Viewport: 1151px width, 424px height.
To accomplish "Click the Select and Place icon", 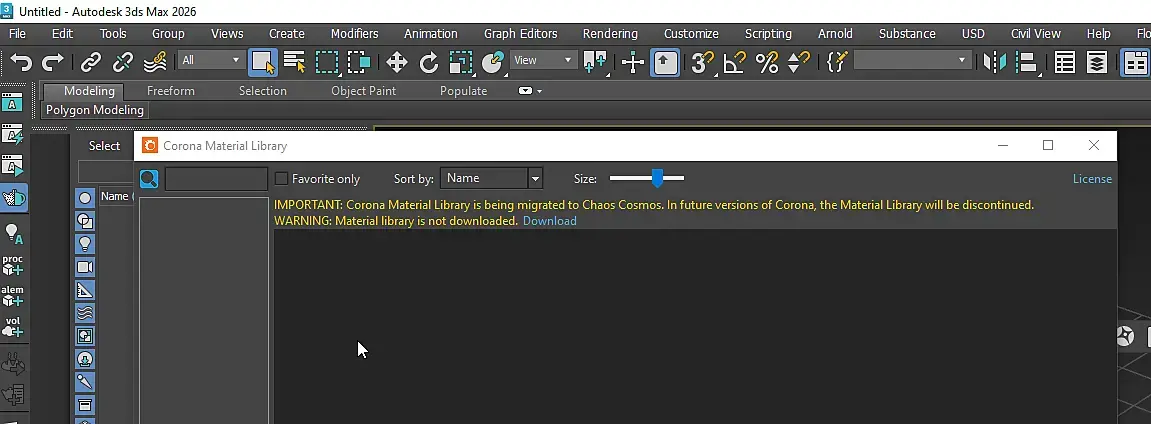I will tap(493, 62).
